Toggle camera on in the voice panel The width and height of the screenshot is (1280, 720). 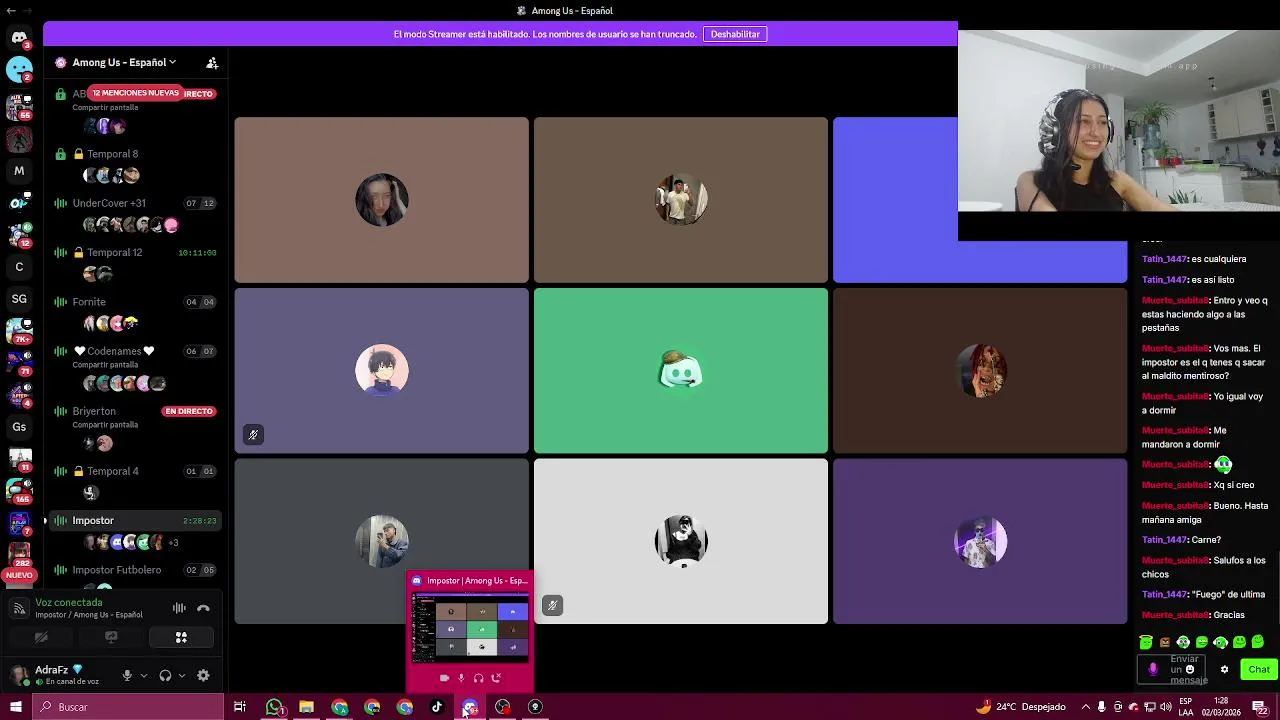pos(41,637)
